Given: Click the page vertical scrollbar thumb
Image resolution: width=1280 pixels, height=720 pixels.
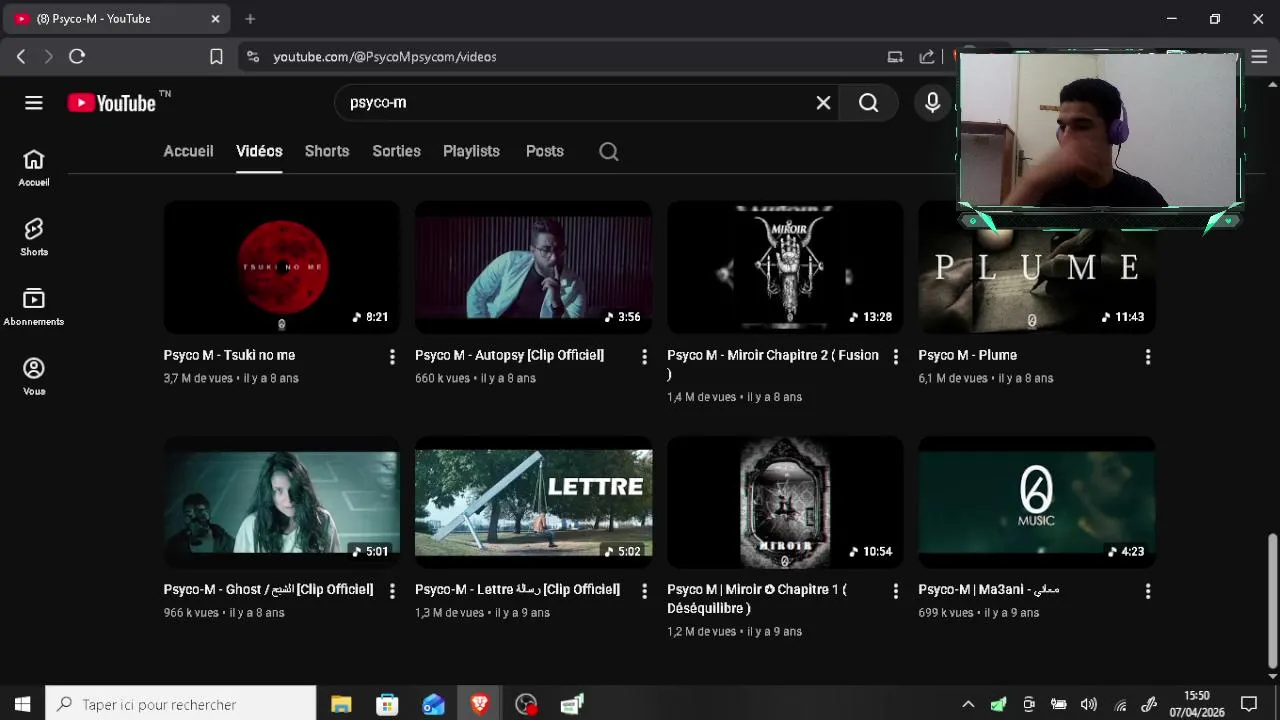Looking at the screenshot, I should point(1272,600).
